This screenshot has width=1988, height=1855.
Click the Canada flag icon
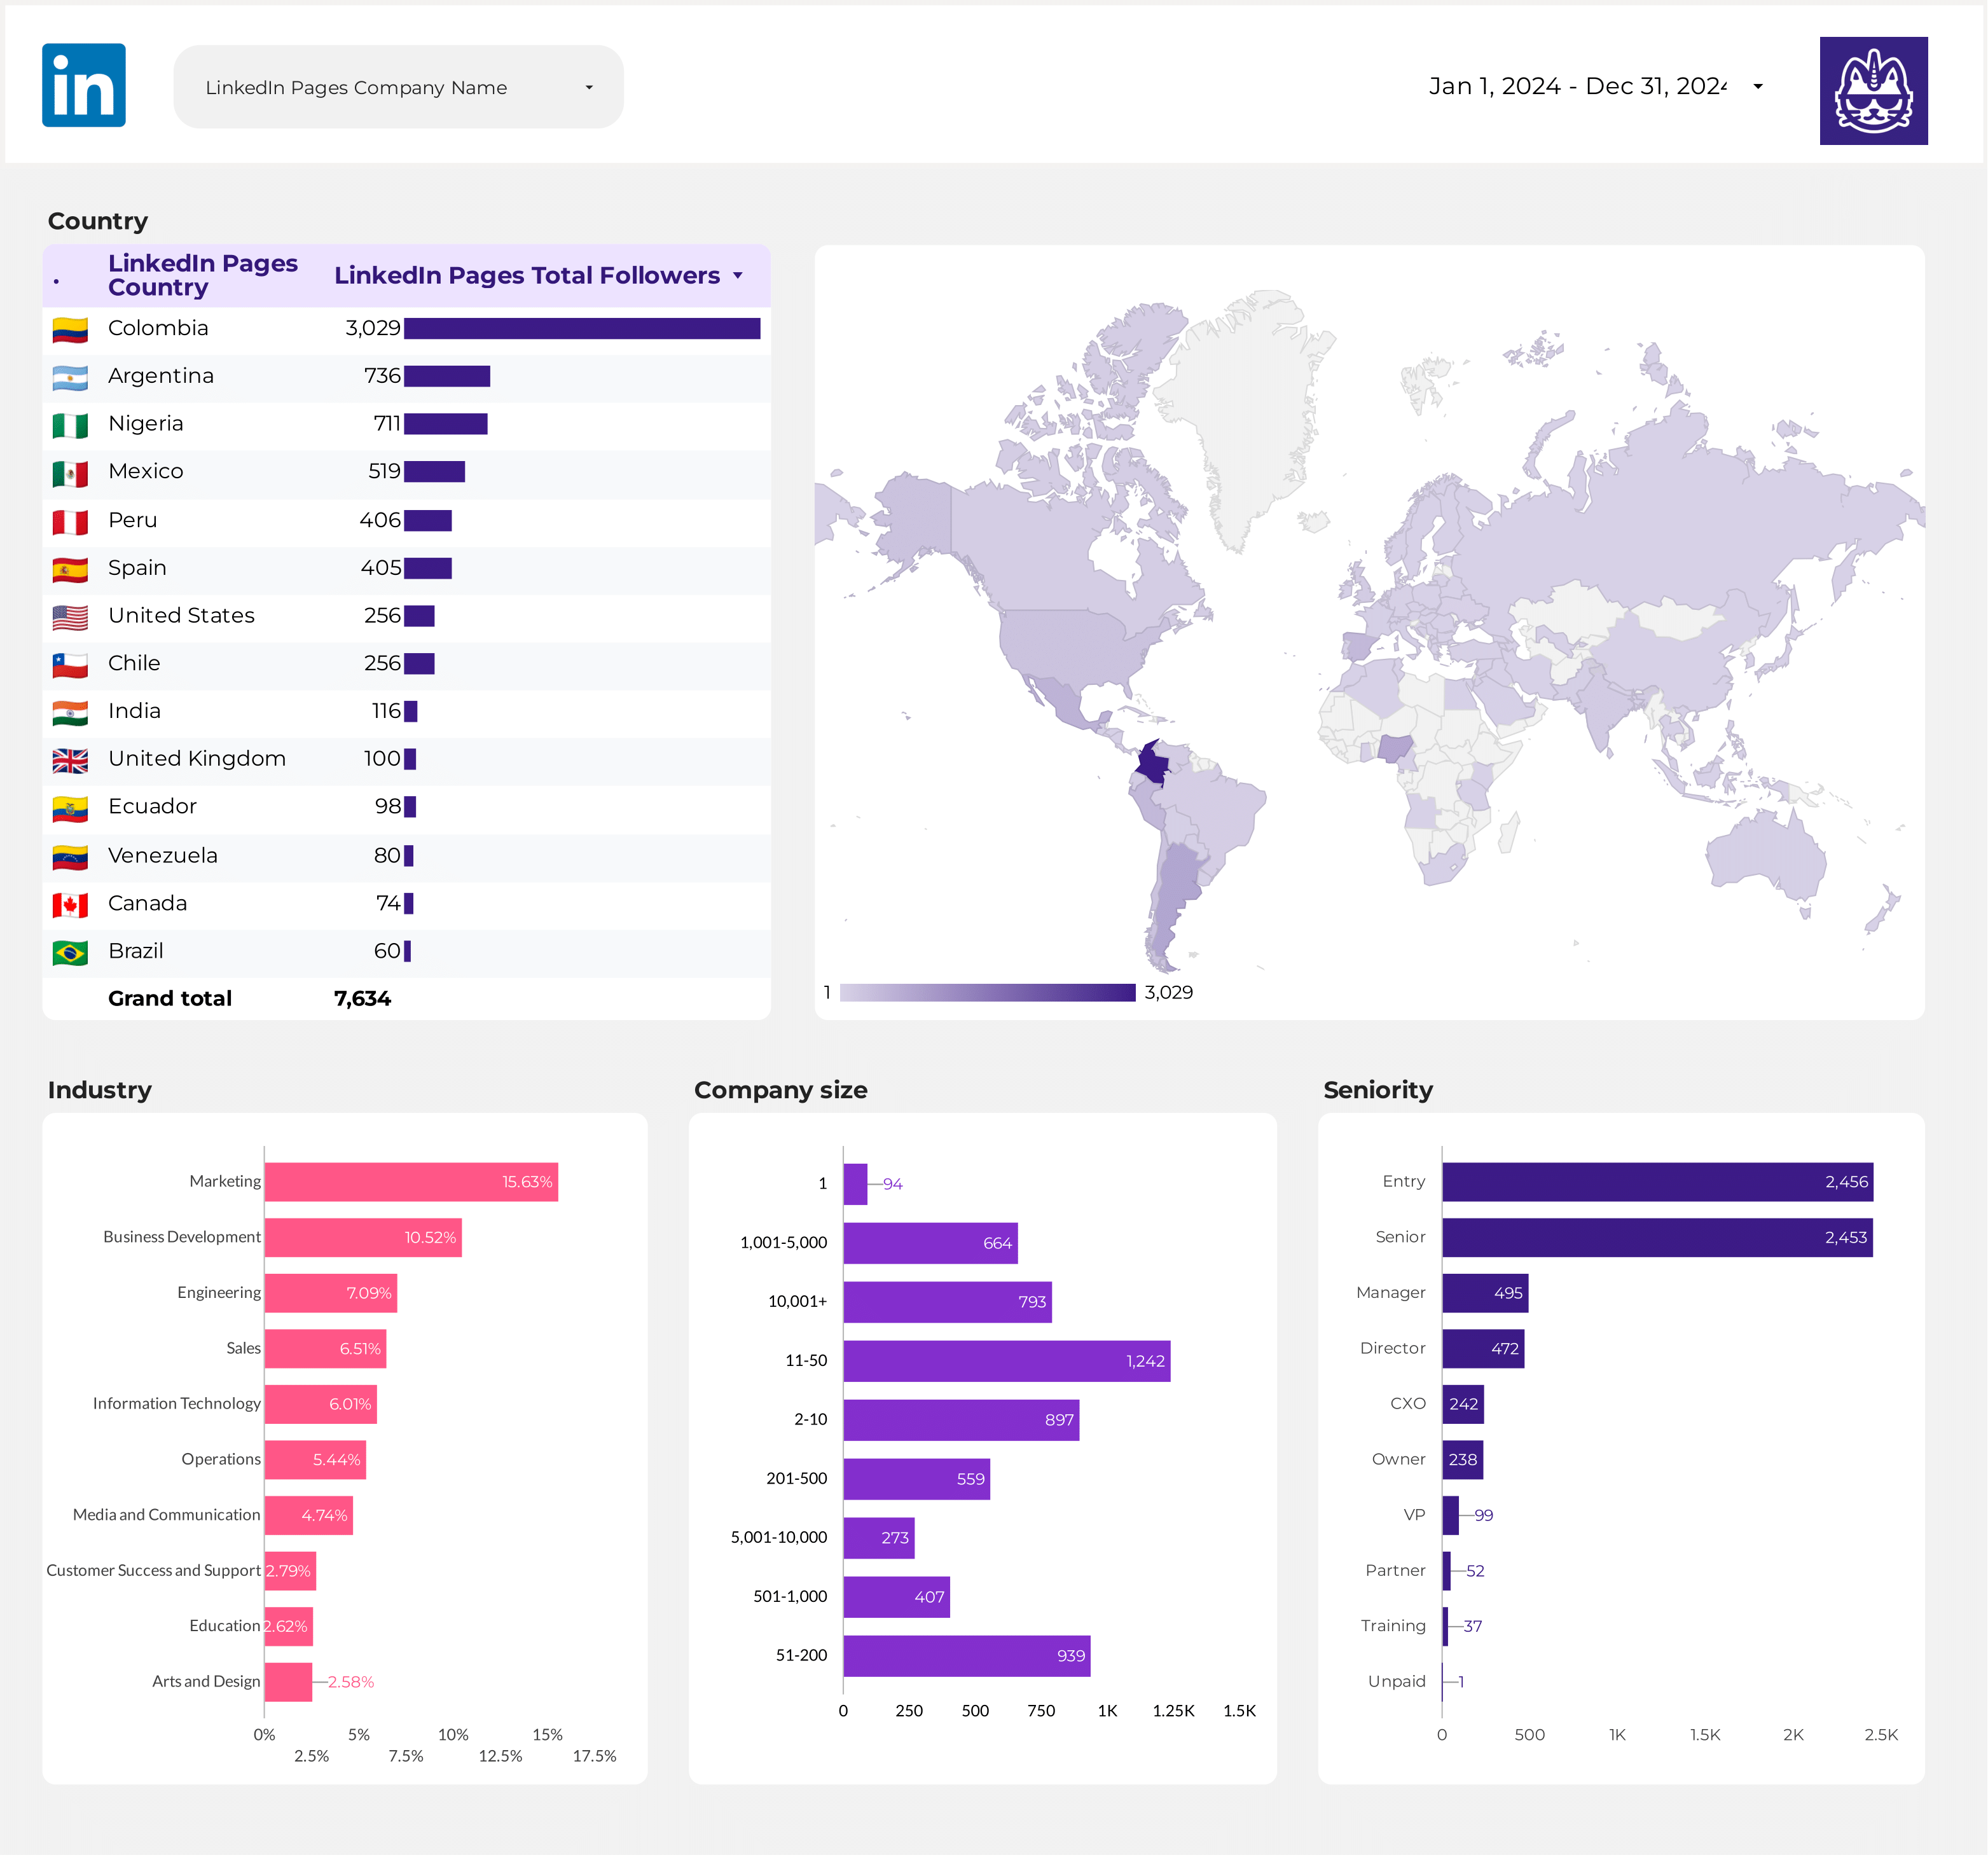click(x=70, y=904)
